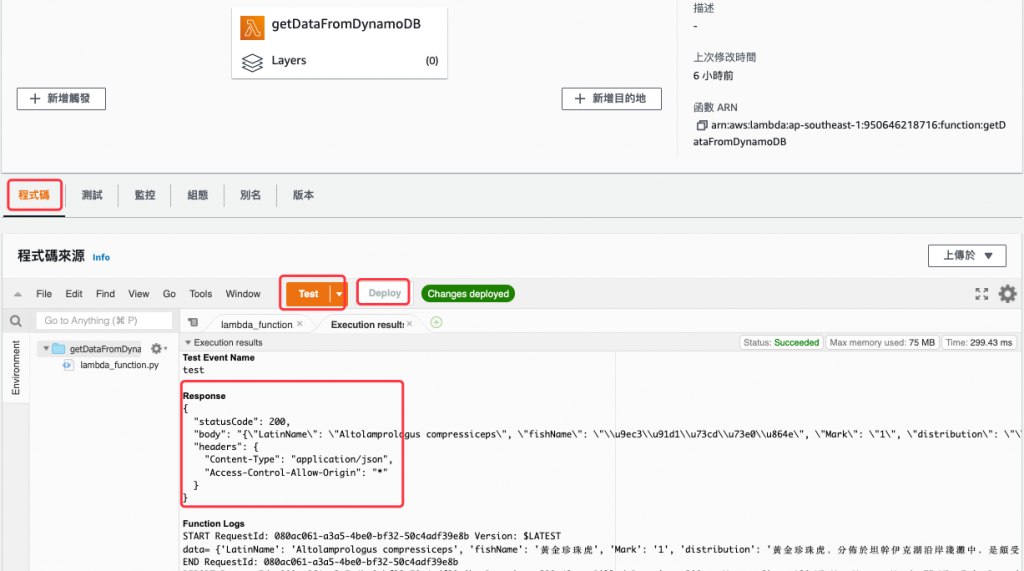The width and height of the screenshot is (1024, 571).
Task: Select the lambda_function editor tab
Action: click(256, 324)
